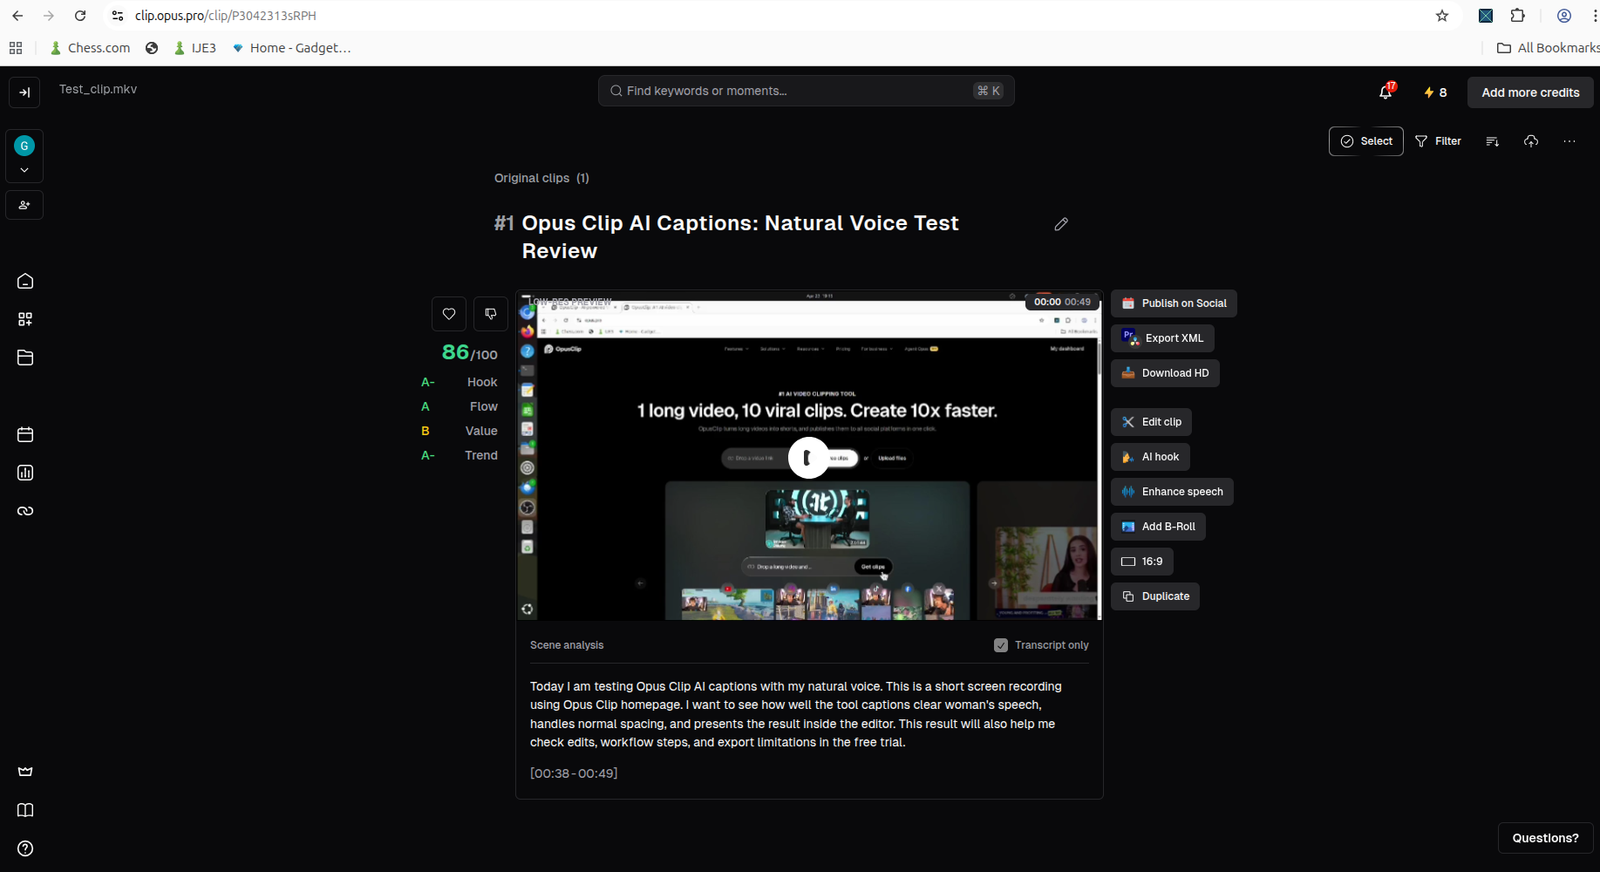1600x872 pixels.
Task: Dislike the clip with thumbs-down button
Action: point(490,314)
